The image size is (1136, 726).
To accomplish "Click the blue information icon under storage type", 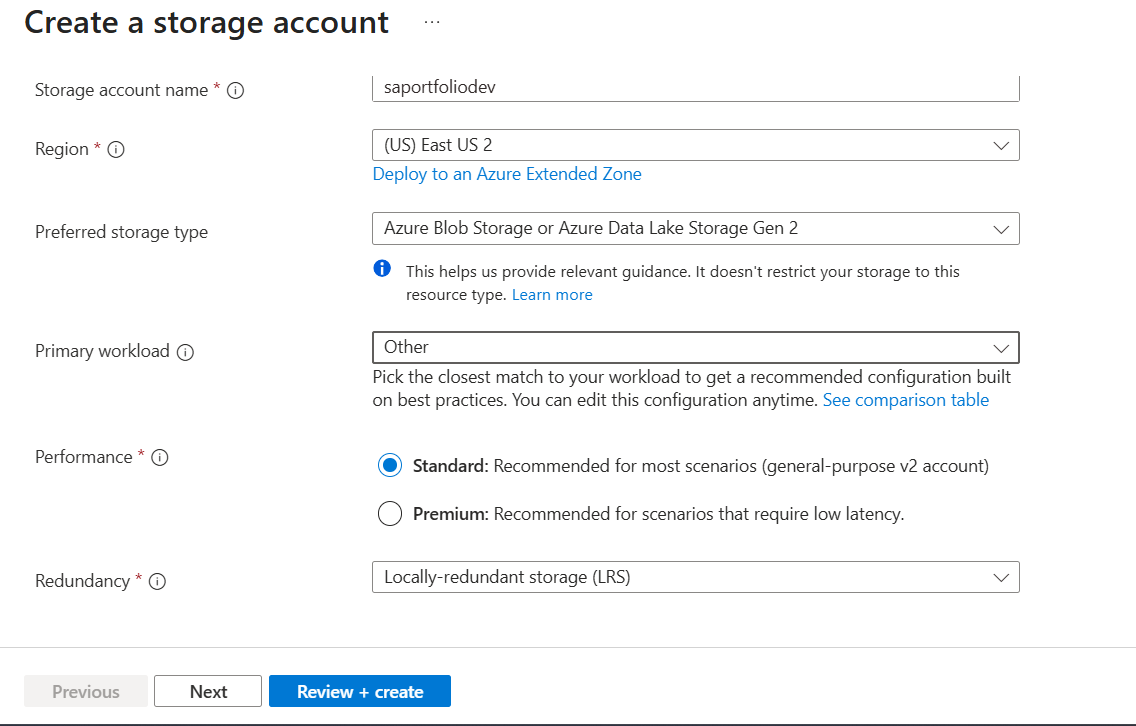I will pyautogui.click(x=382, y=269).
